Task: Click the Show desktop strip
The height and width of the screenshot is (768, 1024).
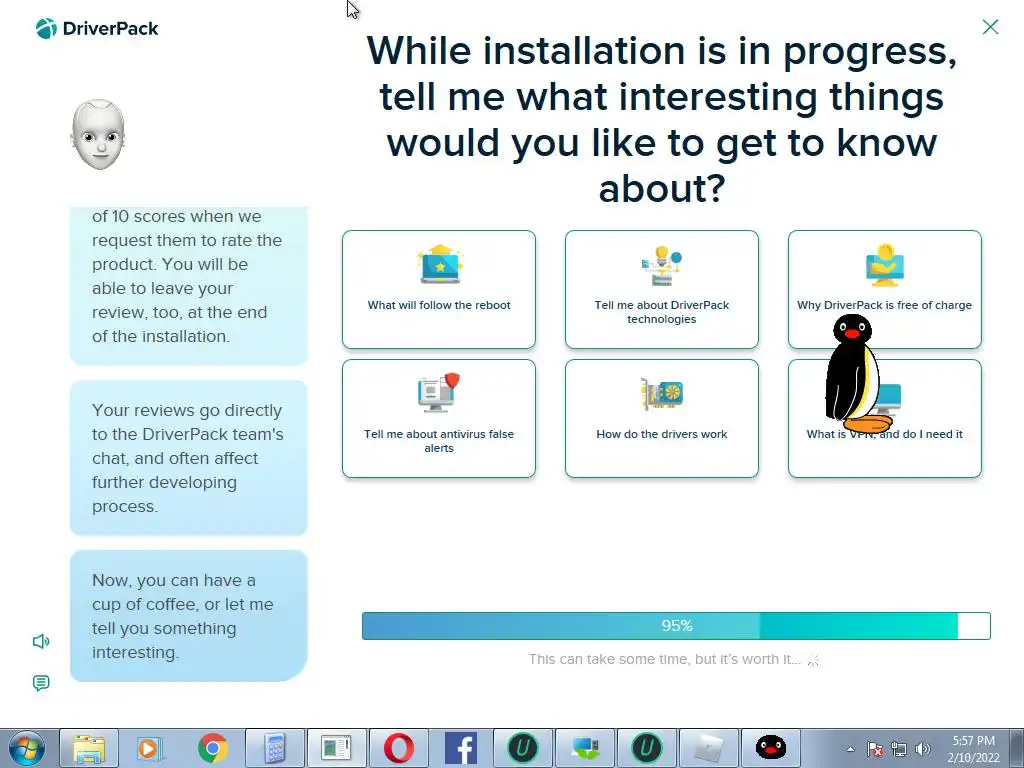Action: click(1017, 748)
